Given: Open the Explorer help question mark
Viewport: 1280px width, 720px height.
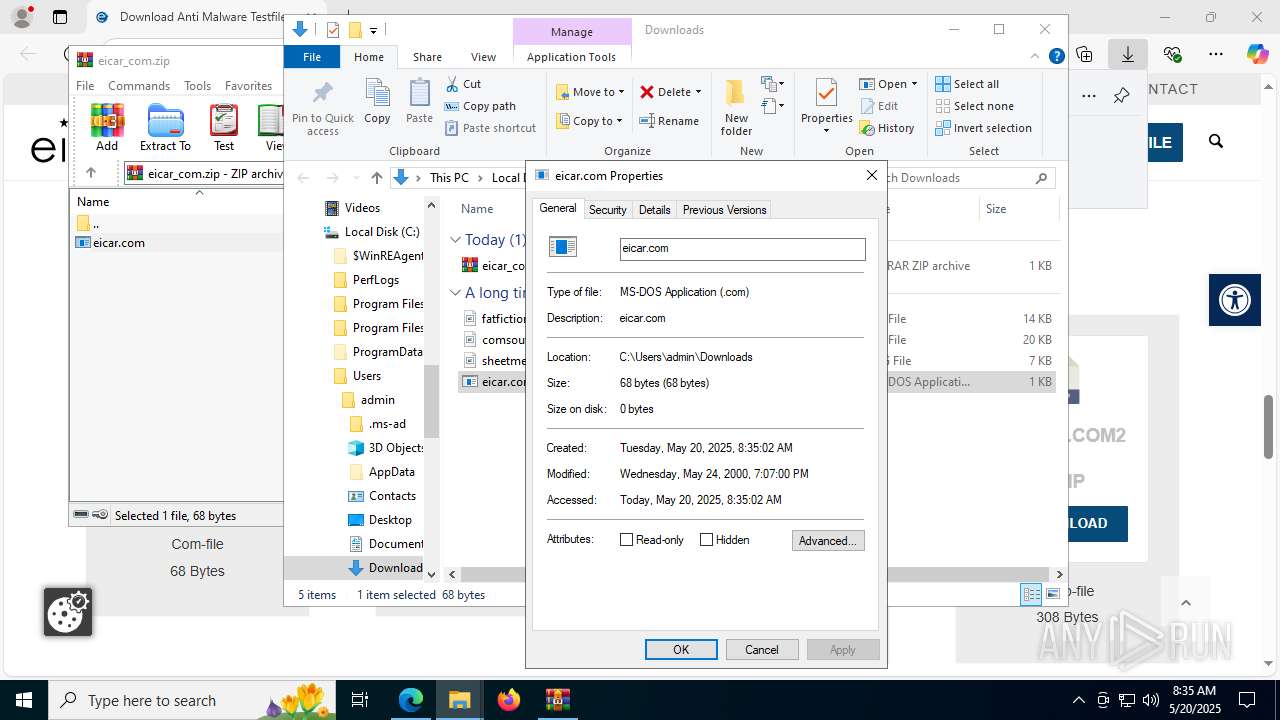Looking at the screenshot, I should (1056, 57).
